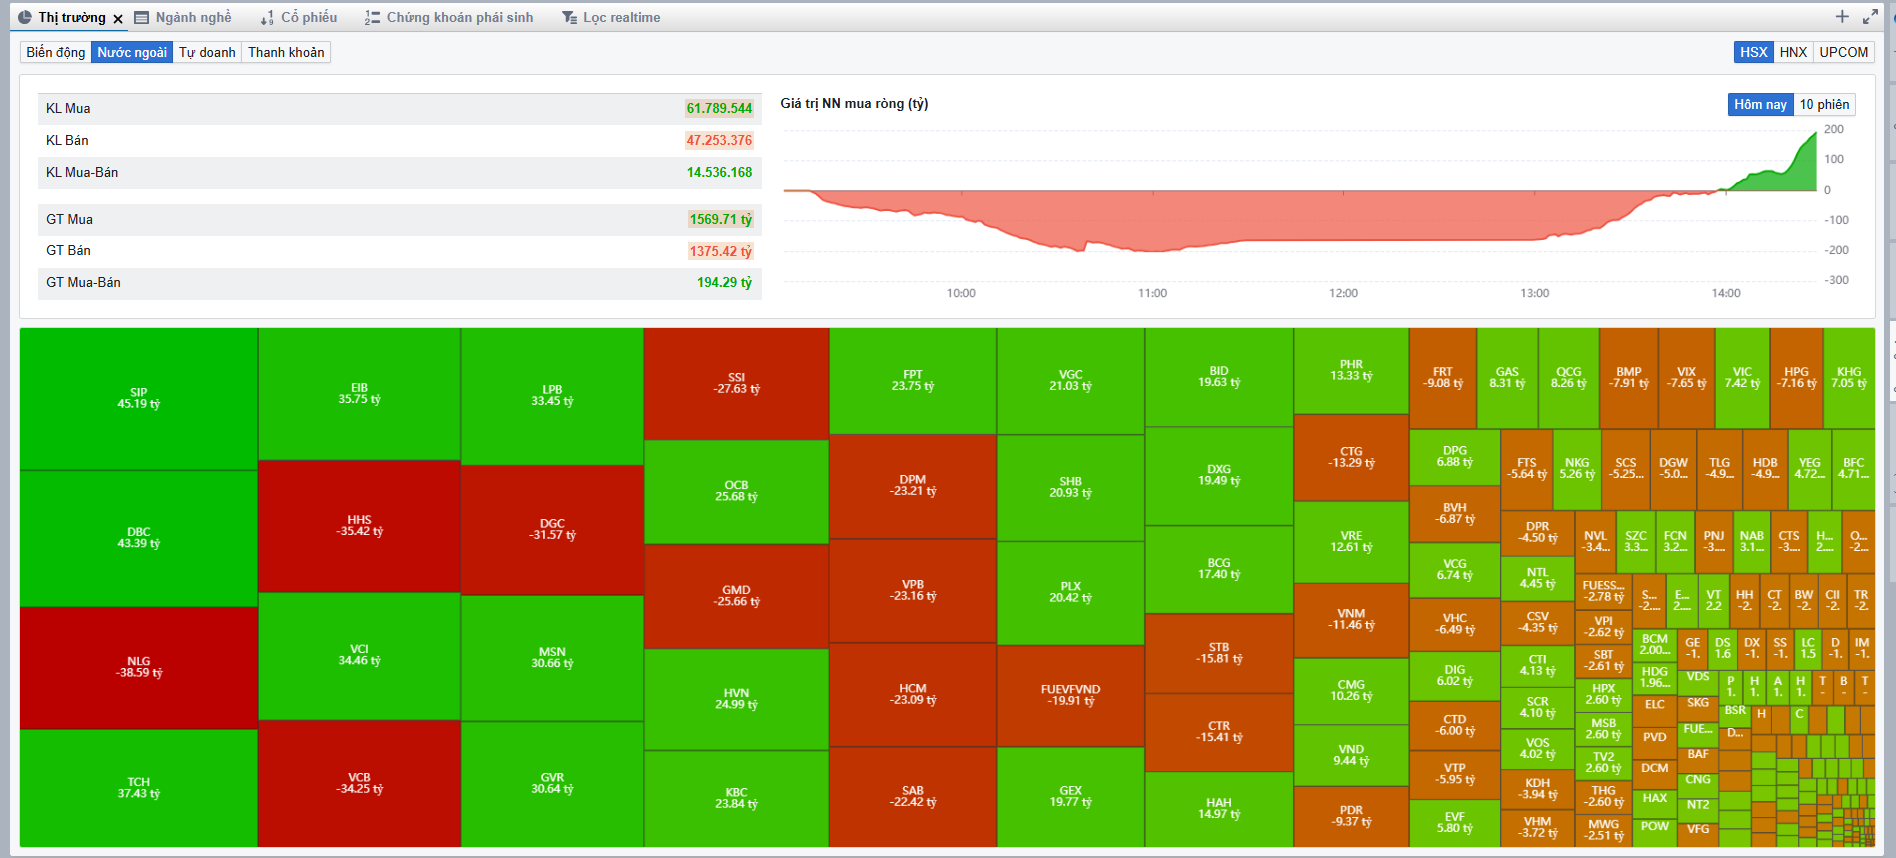Show the Thanh khoản view
The width and height of the screenshot is (1896, 858).
click(x=286, y=52)
